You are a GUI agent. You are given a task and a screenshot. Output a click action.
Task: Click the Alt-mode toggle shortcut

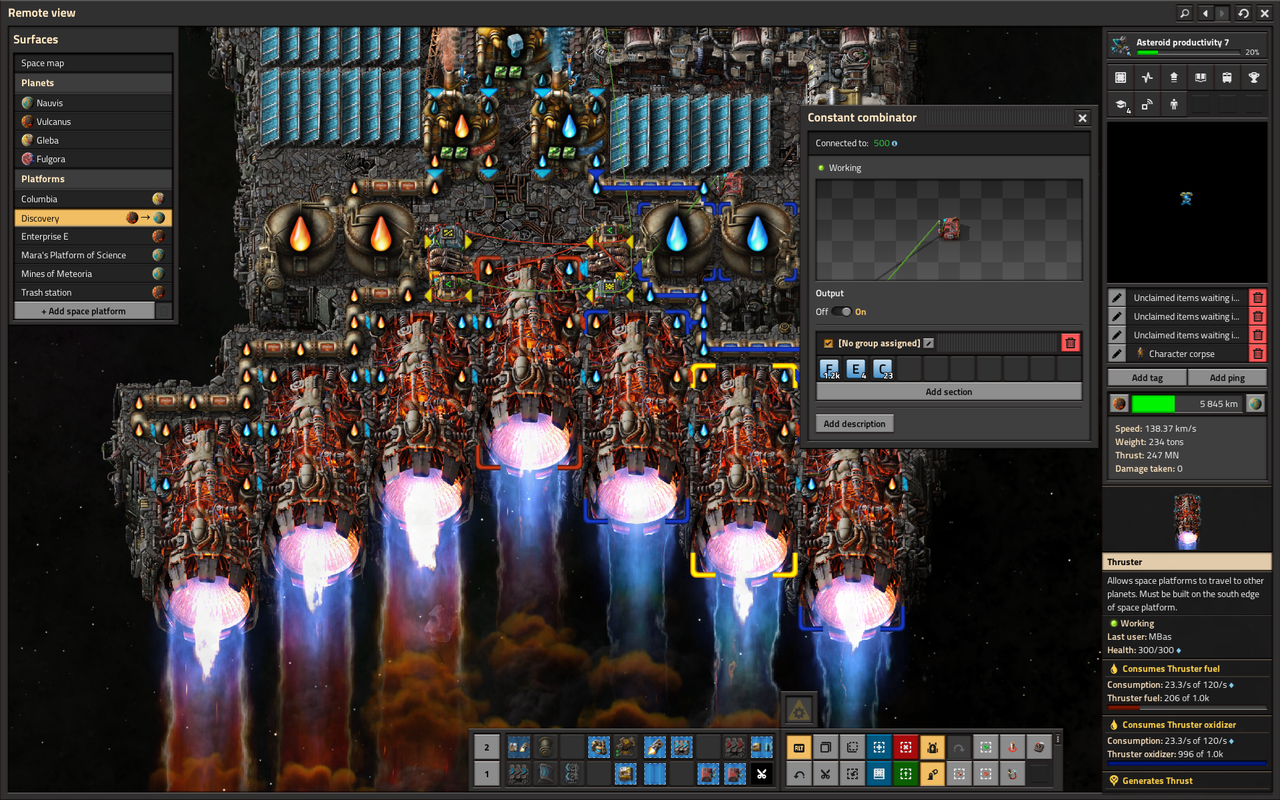click(799, 747)
